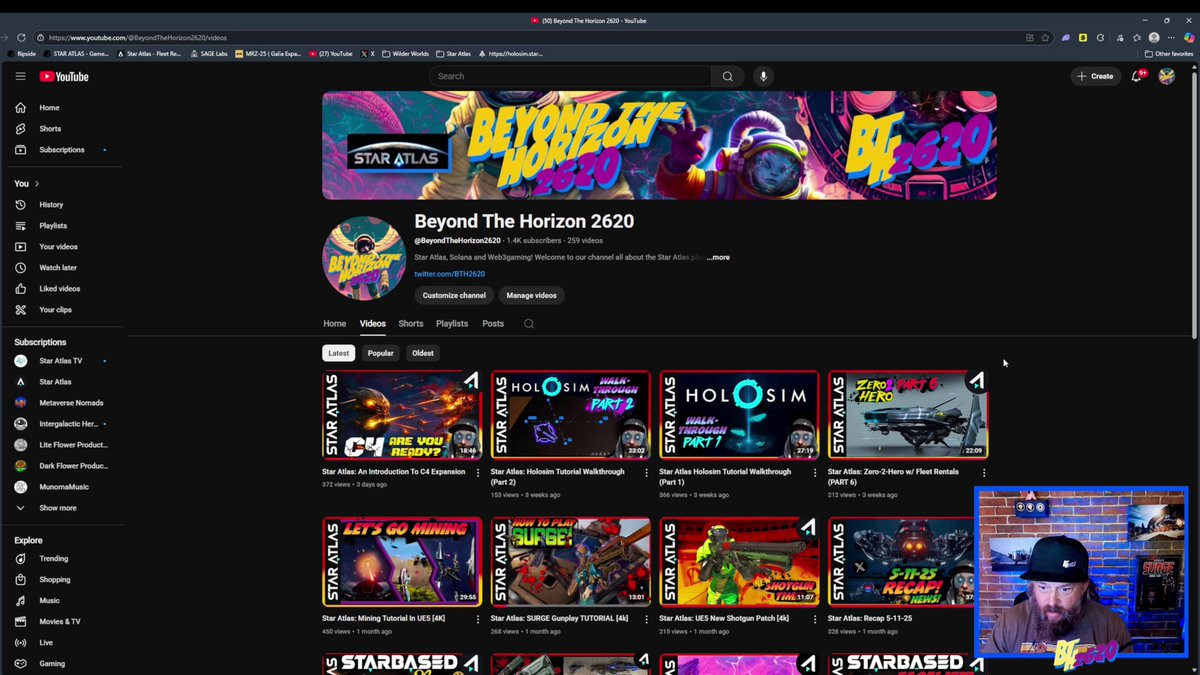Open options menu for Zero-2-Hero video
1200x675 pixels.
tap(984, 473)
